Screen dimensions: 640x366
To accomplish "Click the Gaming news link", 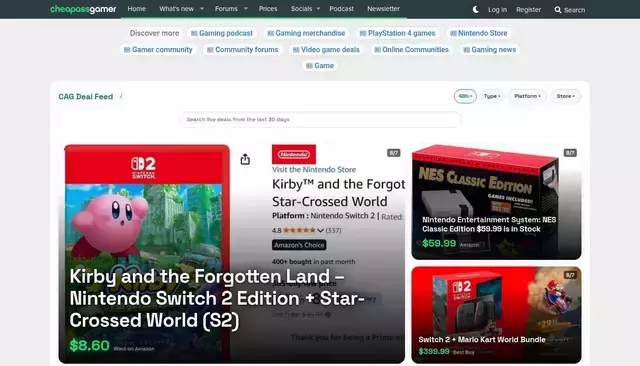I will (x=489, y=50).
